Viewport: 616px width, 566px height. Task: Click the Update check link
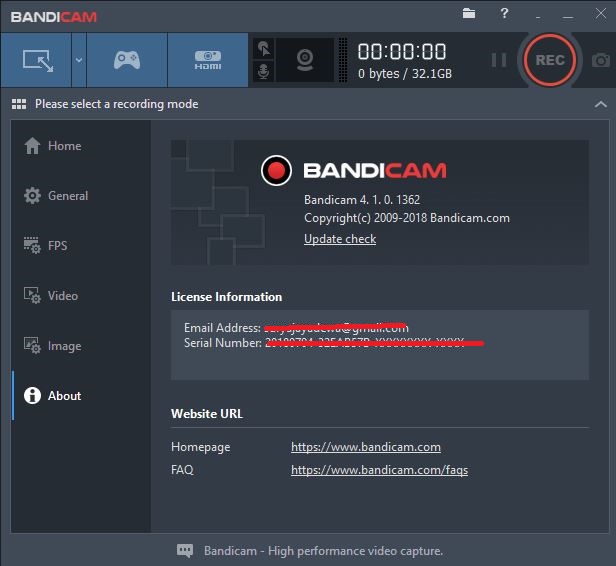340,239
